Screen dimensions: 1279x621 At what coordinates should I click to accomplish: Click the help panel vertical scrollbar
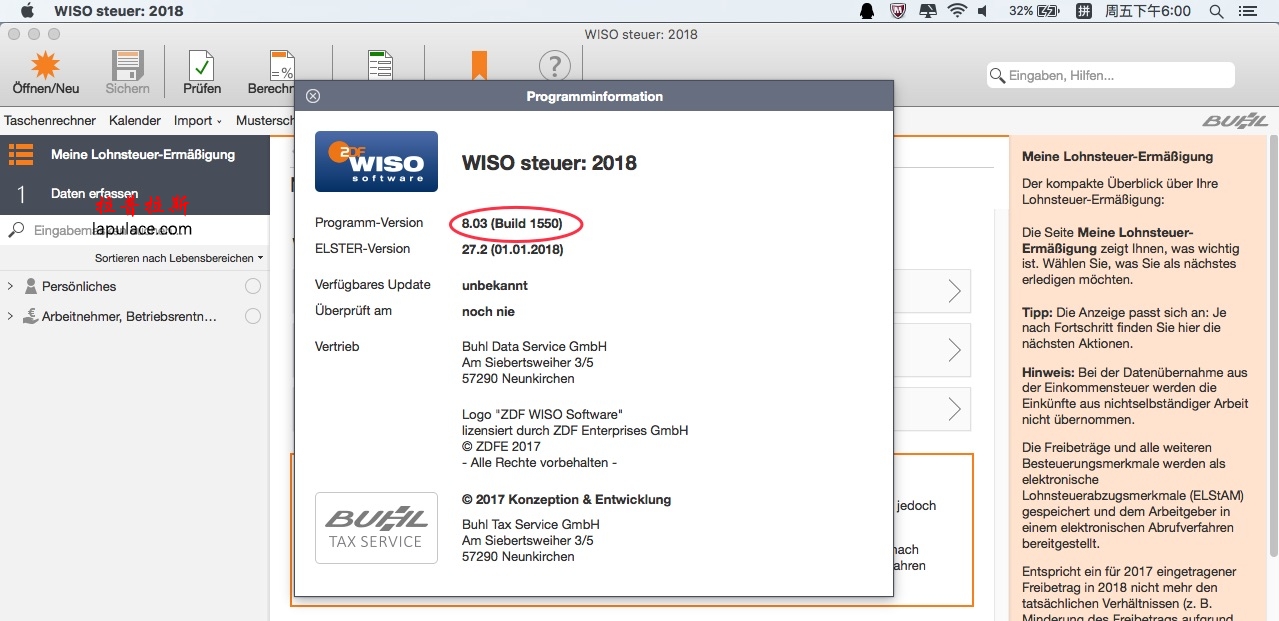tap(1273, 345)
